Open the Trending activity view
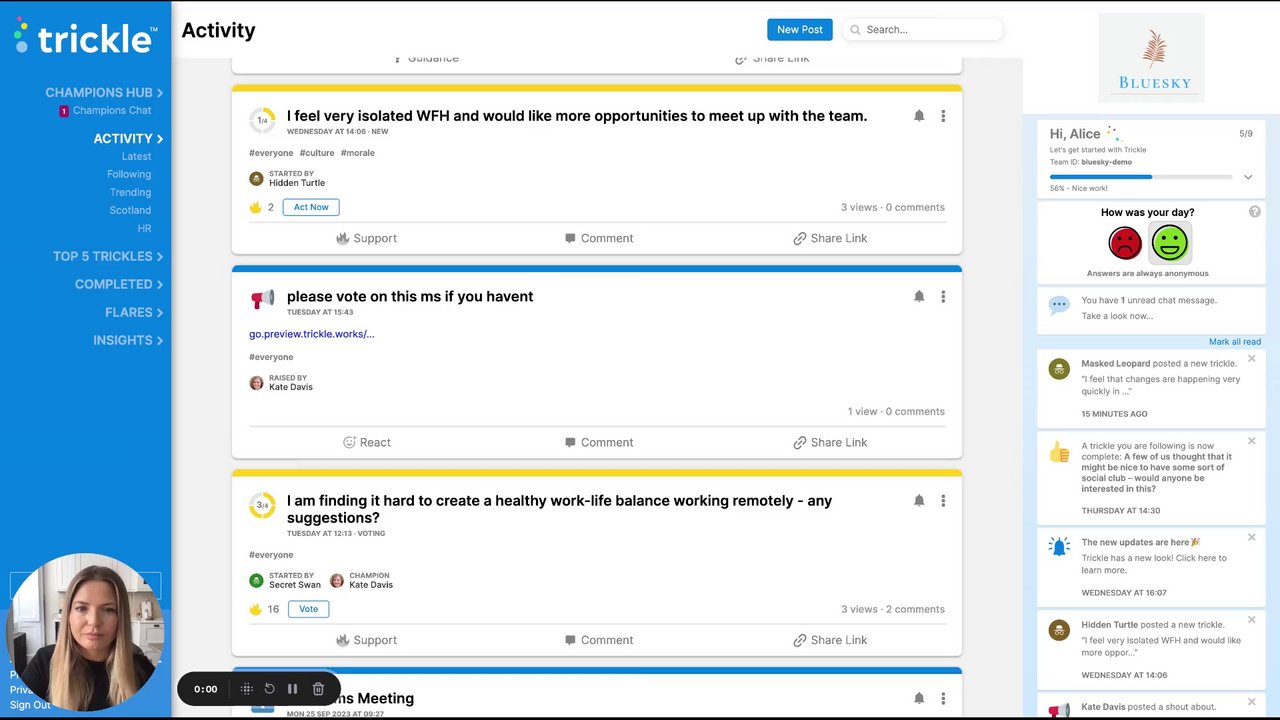The image size is (1280, 720). pos(130,193)
